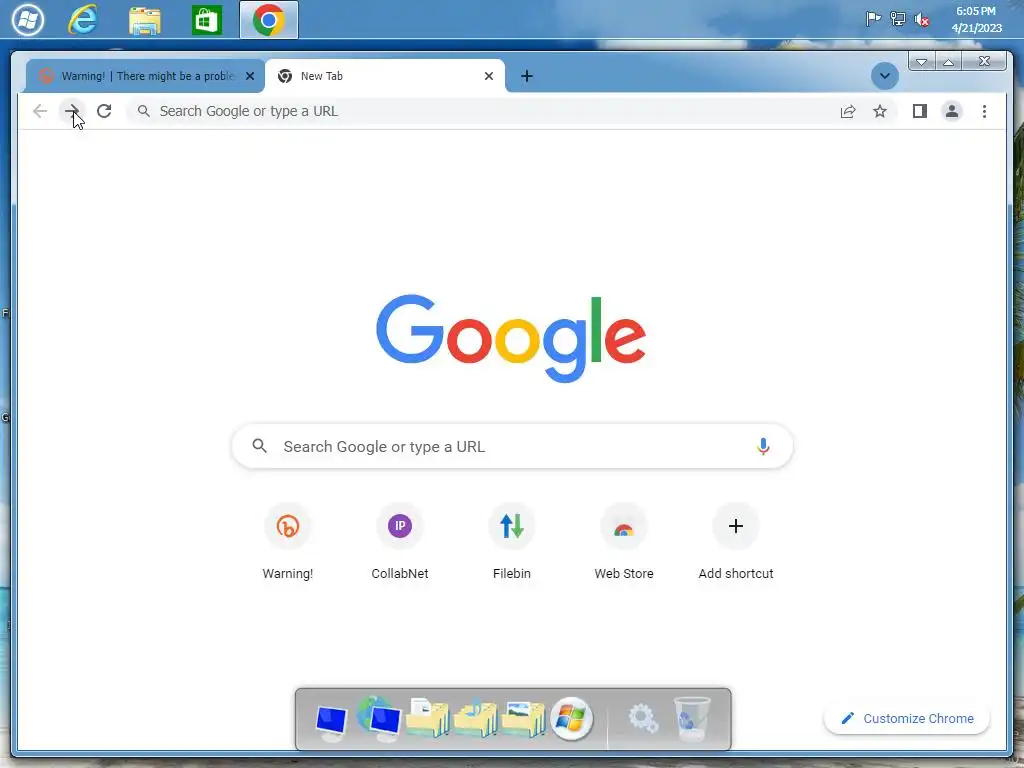The image size is (1024, 768).
Task: Click the Add shortcut tile
Action: [x=735, y=543]
